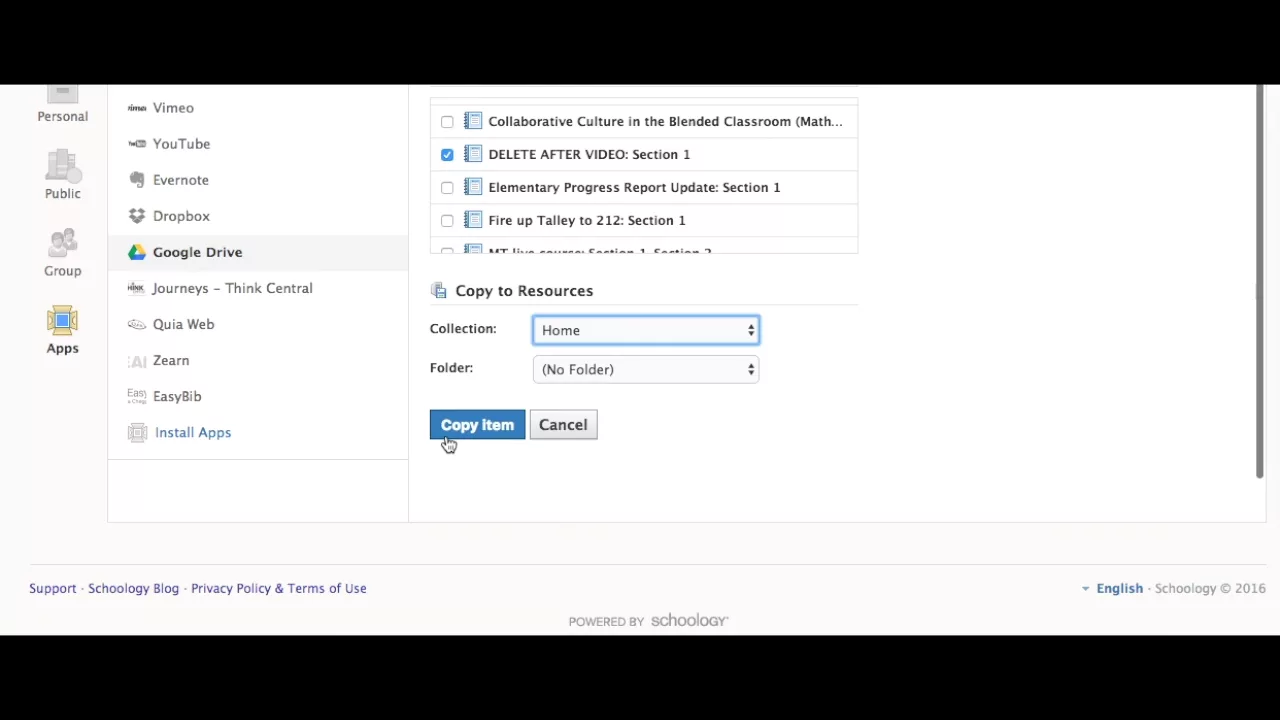Open the Schoology Blog link
Image resolution: width=1280 pixels, height=720 pixels.
(133, 588)
